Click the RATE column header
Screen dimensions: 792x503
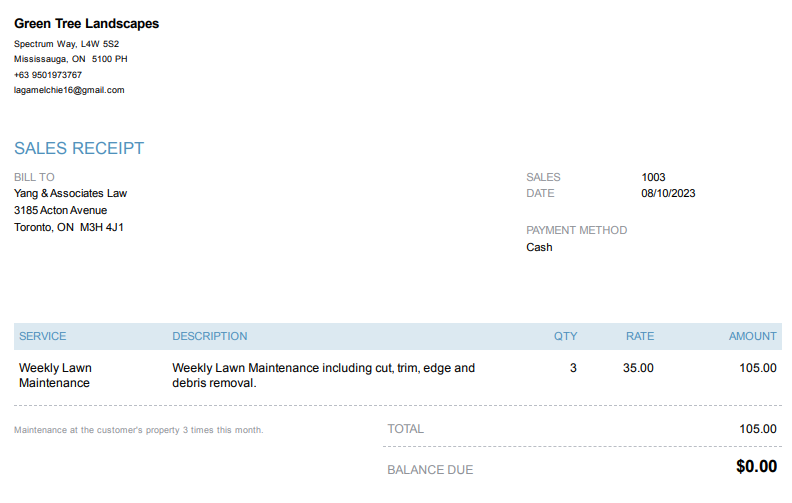click(640, 336)
